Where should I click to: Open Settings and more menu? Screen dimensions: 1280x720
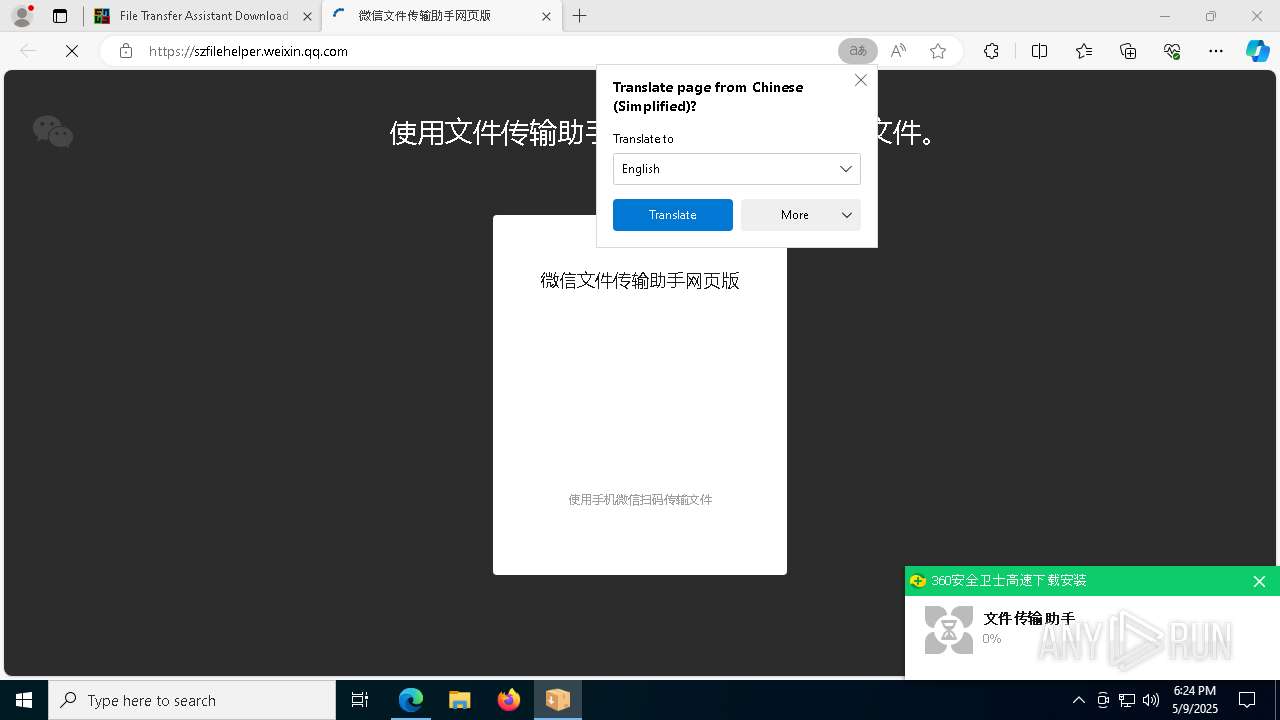tap(1216, 51)
